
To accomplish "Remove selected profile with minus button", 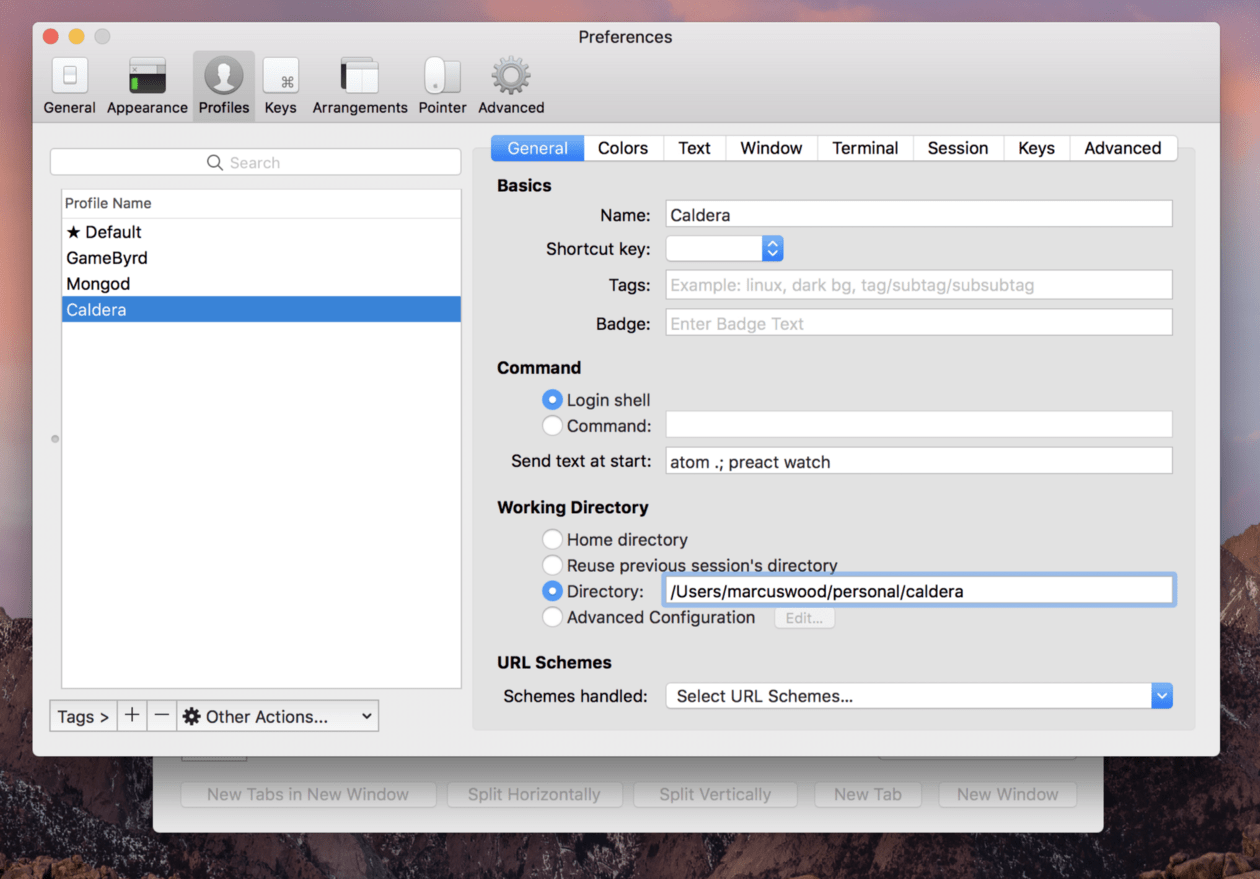I will [x=162, y=715].
